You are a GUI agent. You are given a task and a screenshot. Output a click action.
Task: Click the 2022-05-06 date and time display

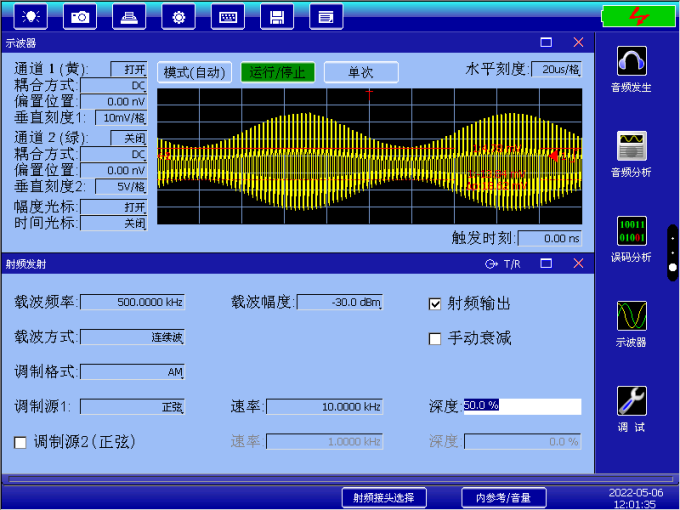tap(636, 498)
